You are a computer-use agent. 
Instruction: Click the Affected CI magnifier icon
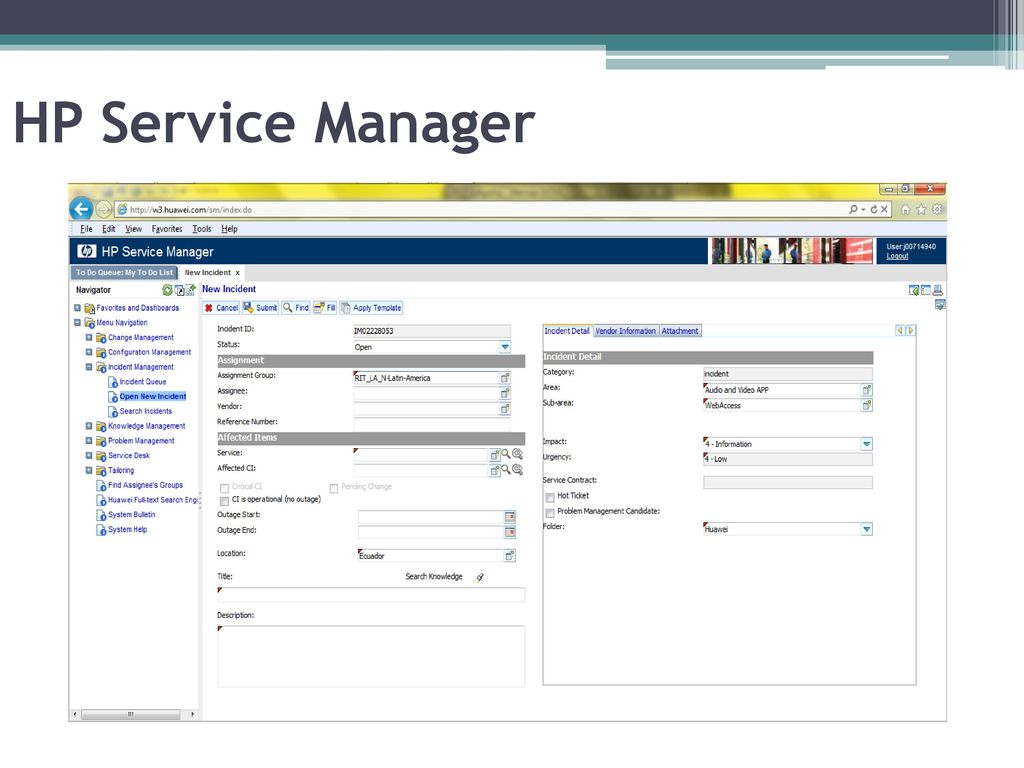click(505, 470)
